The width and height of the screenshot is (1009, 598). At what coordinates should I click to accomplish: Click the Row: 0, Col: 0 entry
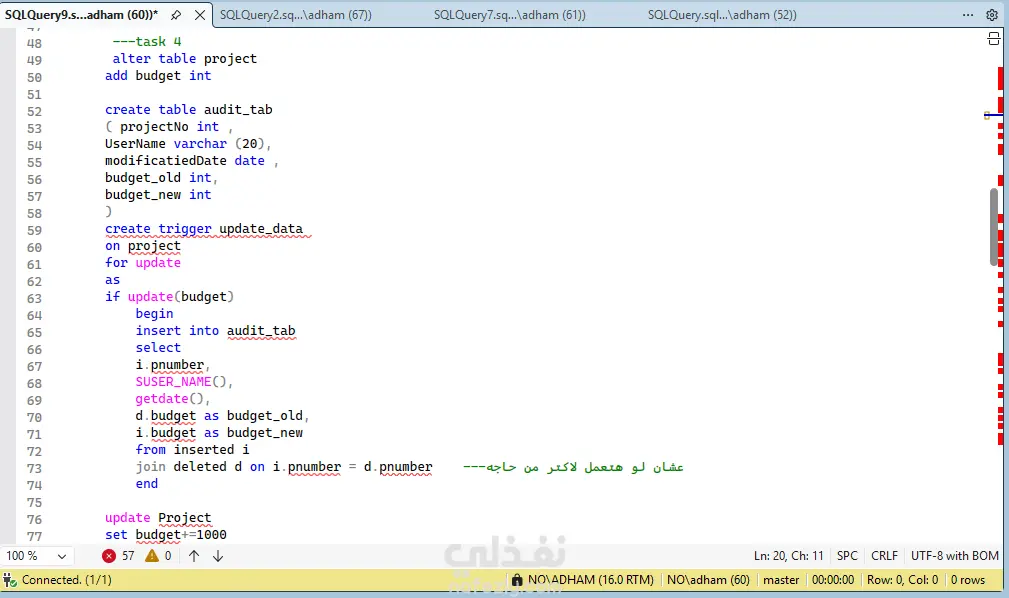click(x=902, y=580)
